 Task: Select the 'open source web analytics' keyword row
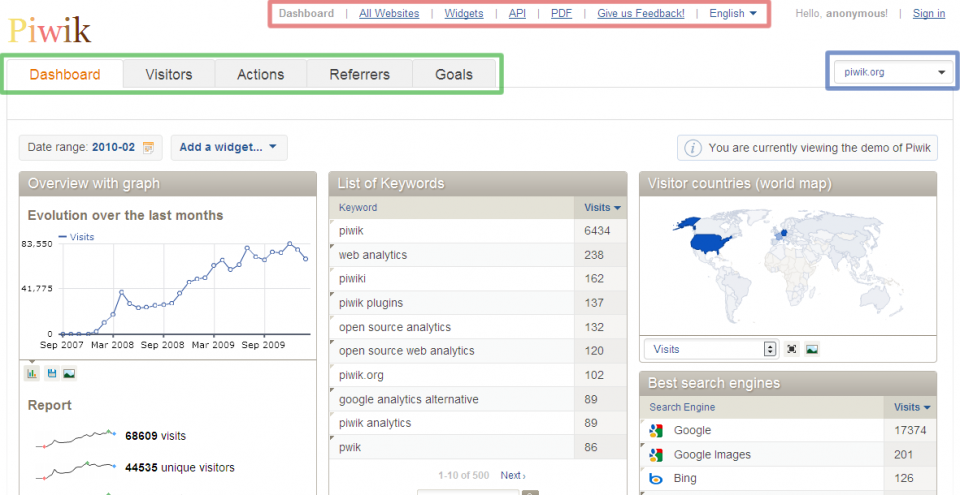[478, 351]
